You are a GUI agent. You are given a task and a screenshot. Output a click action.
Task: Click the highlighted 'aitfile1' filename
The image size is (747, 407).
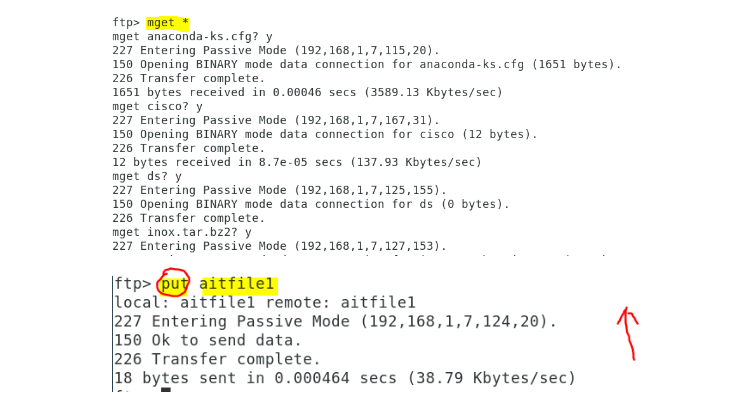[238, 284]
